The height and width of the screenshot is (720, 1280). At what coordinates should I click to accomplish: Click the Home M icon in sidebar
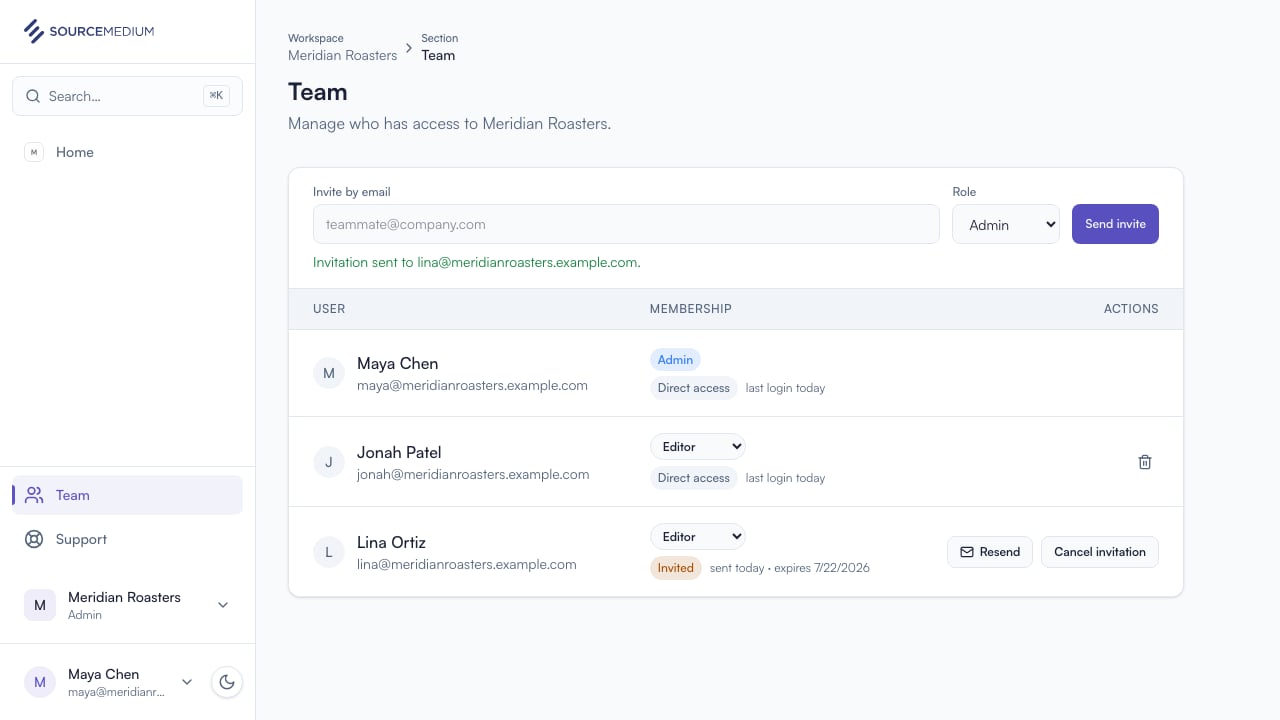34,152
